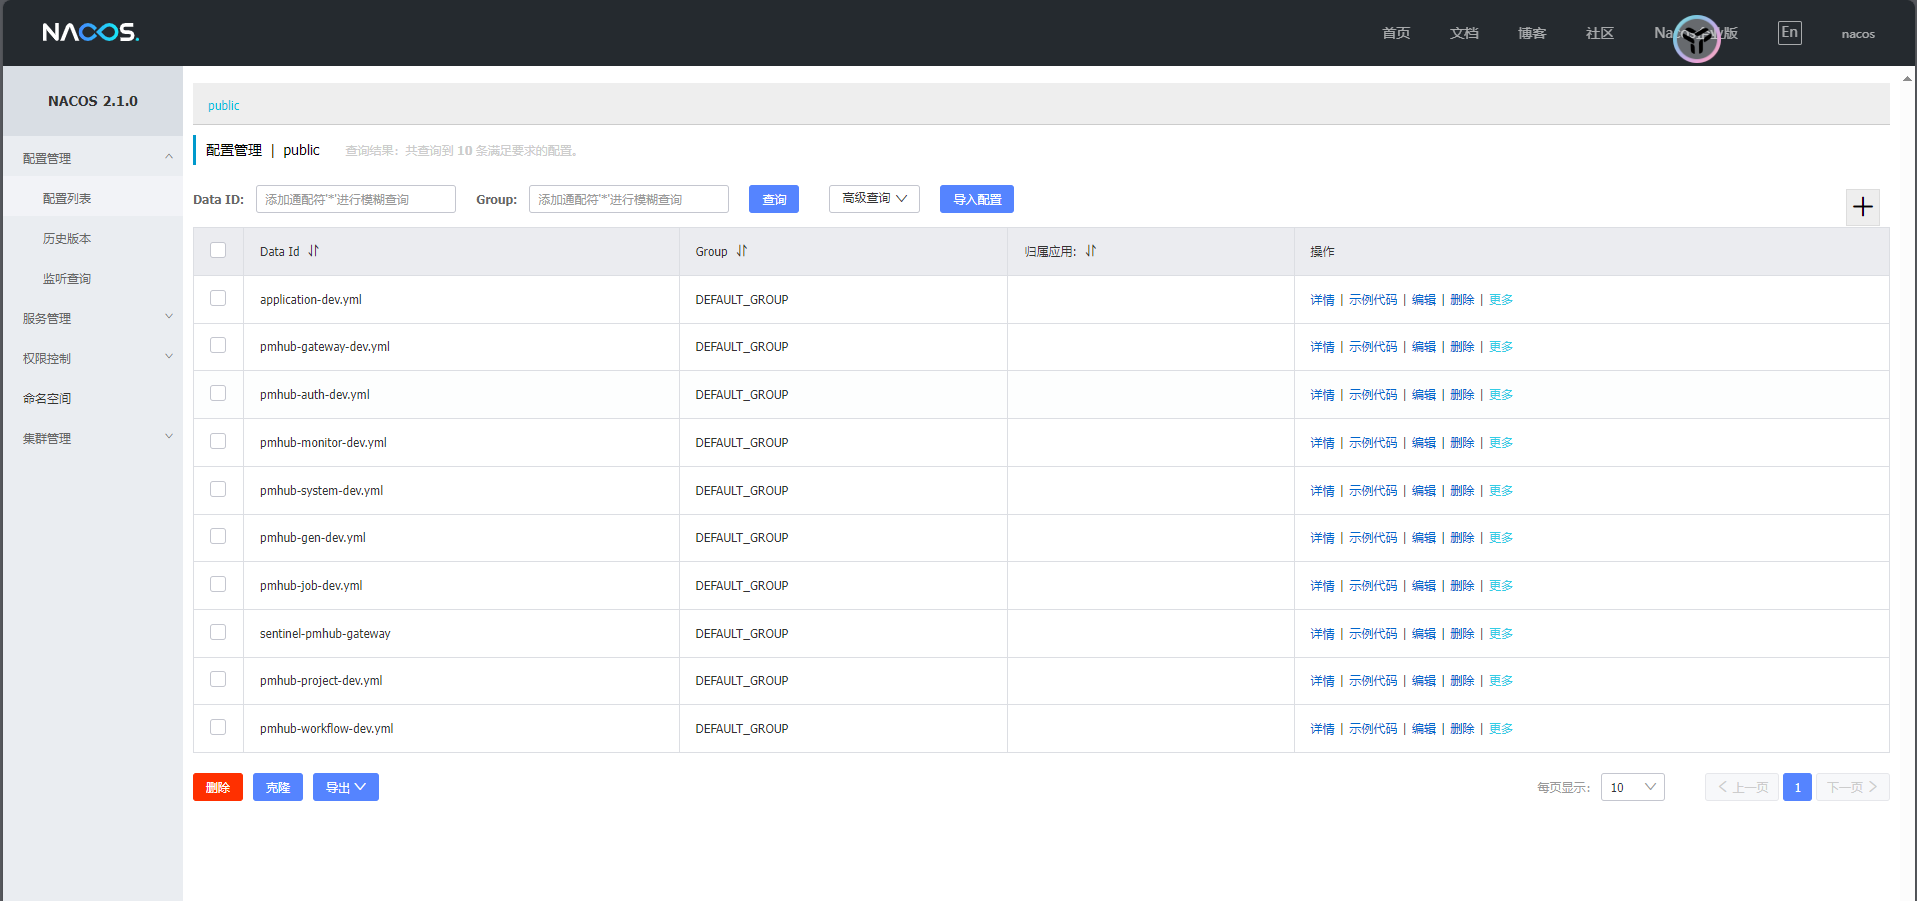Open 社区 in the top navigation
The width and height of the screenshot is (1917, 901).
(1600, 33)
